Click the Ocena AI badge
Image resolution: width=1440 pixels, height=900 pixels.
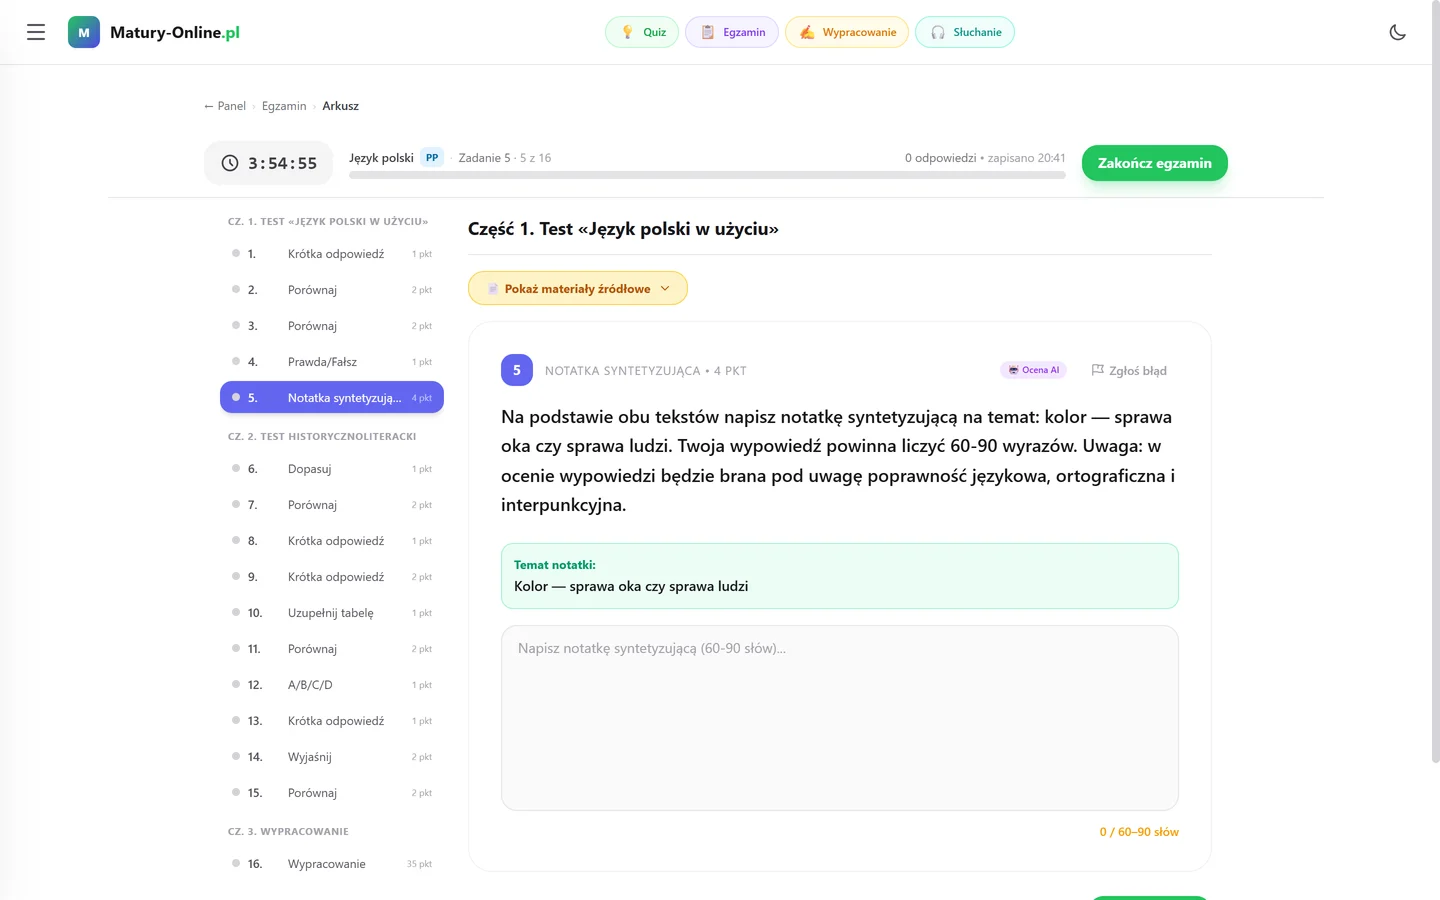pos(1034,370)
